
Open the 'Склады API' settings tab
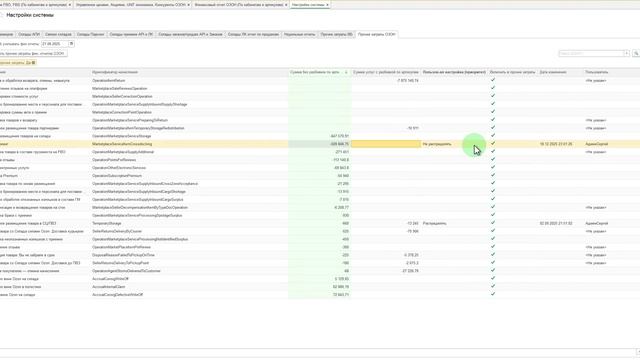(x=29, y=34)
